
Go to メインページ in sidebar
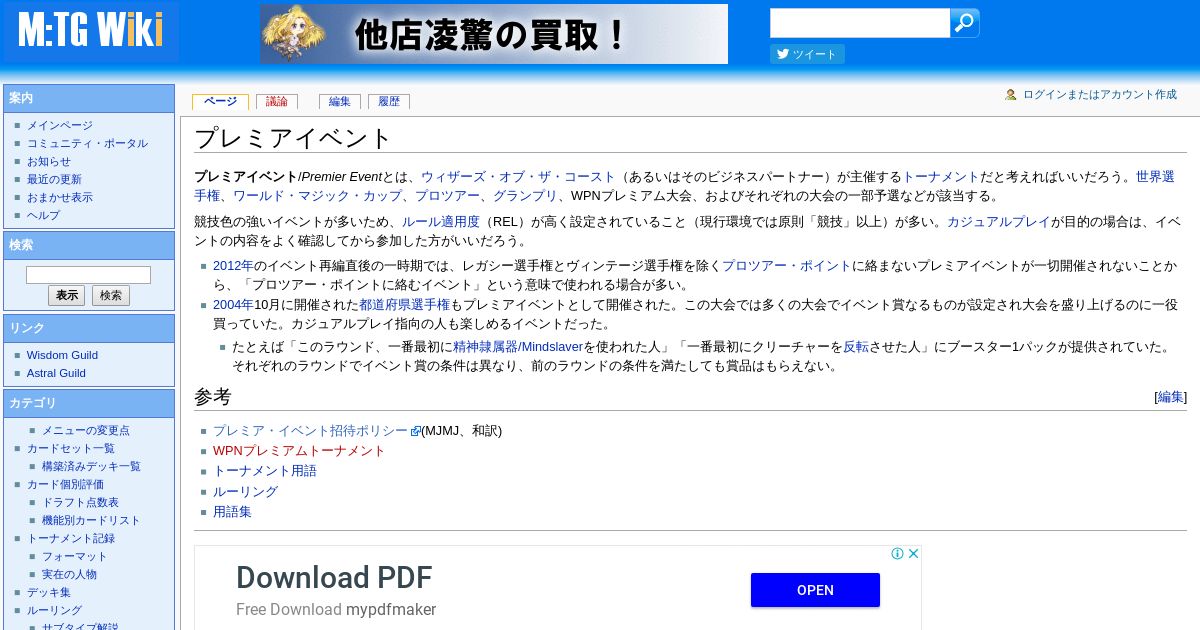tap(60, 125)
